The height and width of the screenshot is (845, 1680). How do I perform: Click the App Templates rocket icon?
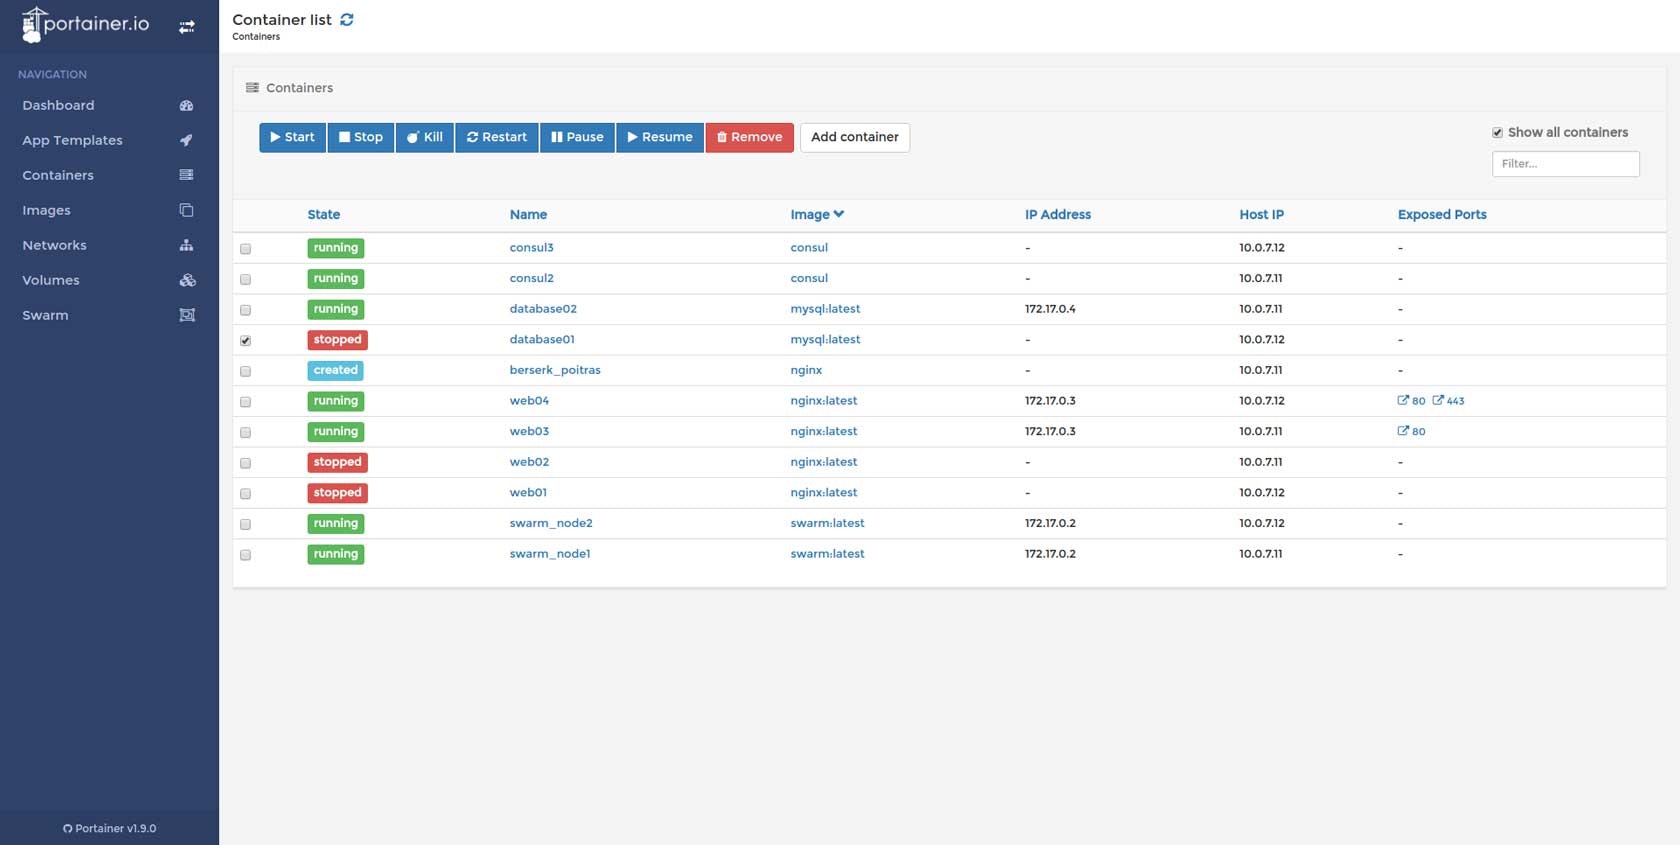(186, 140)
